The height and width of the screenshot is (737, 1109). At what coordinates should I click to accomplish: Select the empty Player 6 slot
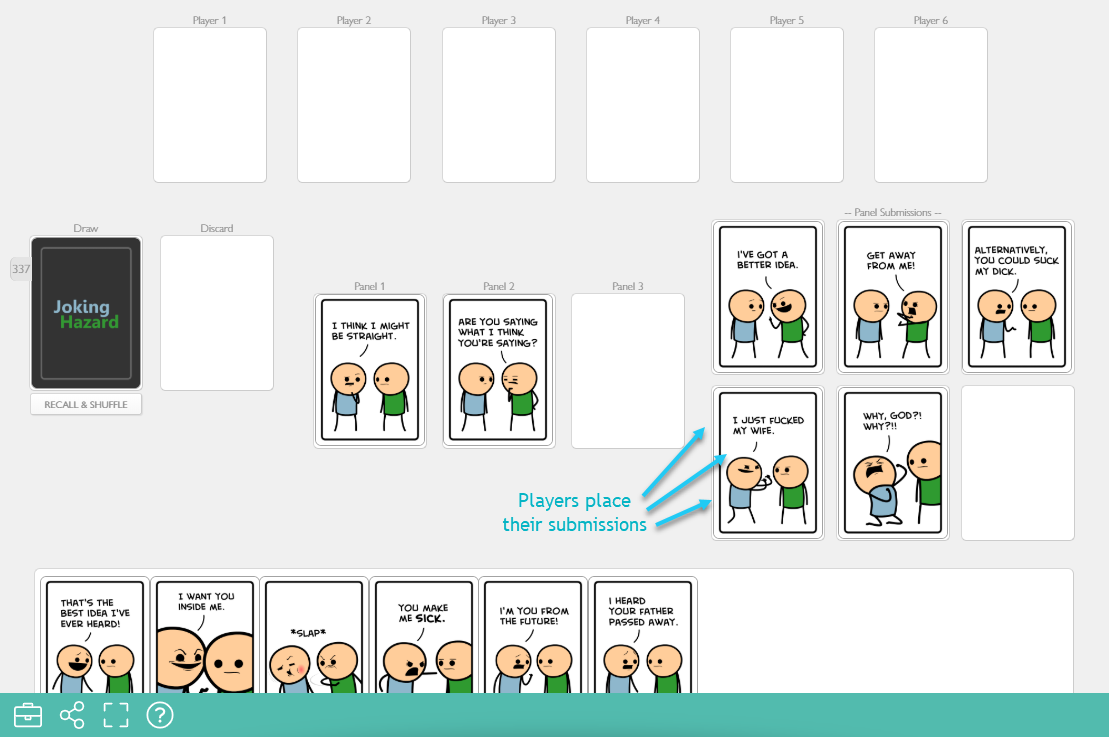coord(931,105)
